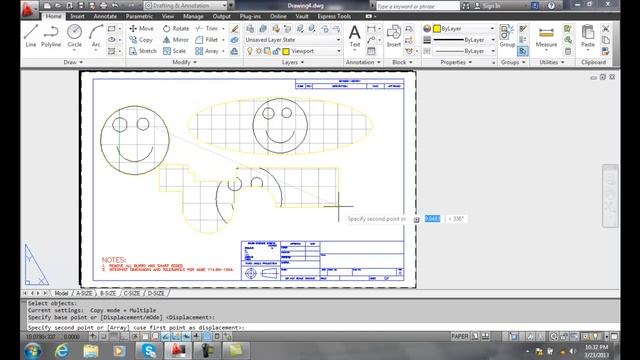Screen dimensions: 640x360
Task: Open the linetype ByLayer dropdown
Action: (464, 51)
